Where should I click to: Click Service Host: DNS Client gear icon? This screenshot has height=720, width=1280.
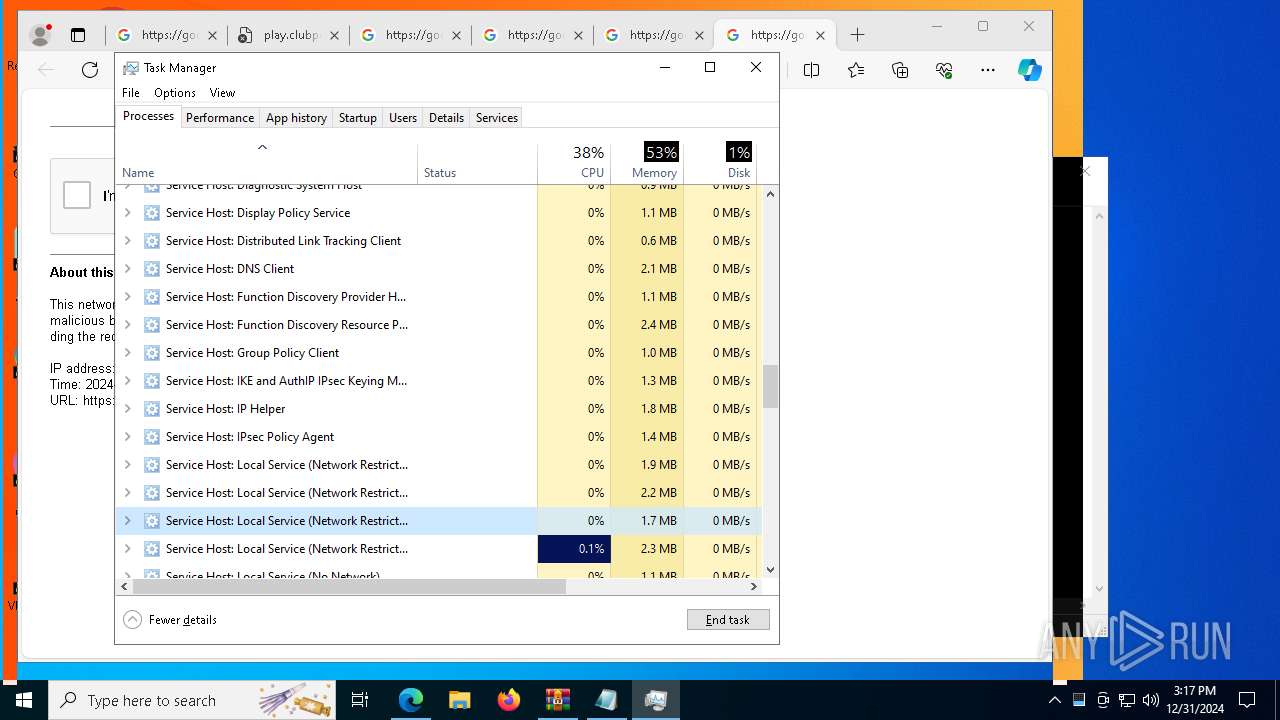point(152,269)
